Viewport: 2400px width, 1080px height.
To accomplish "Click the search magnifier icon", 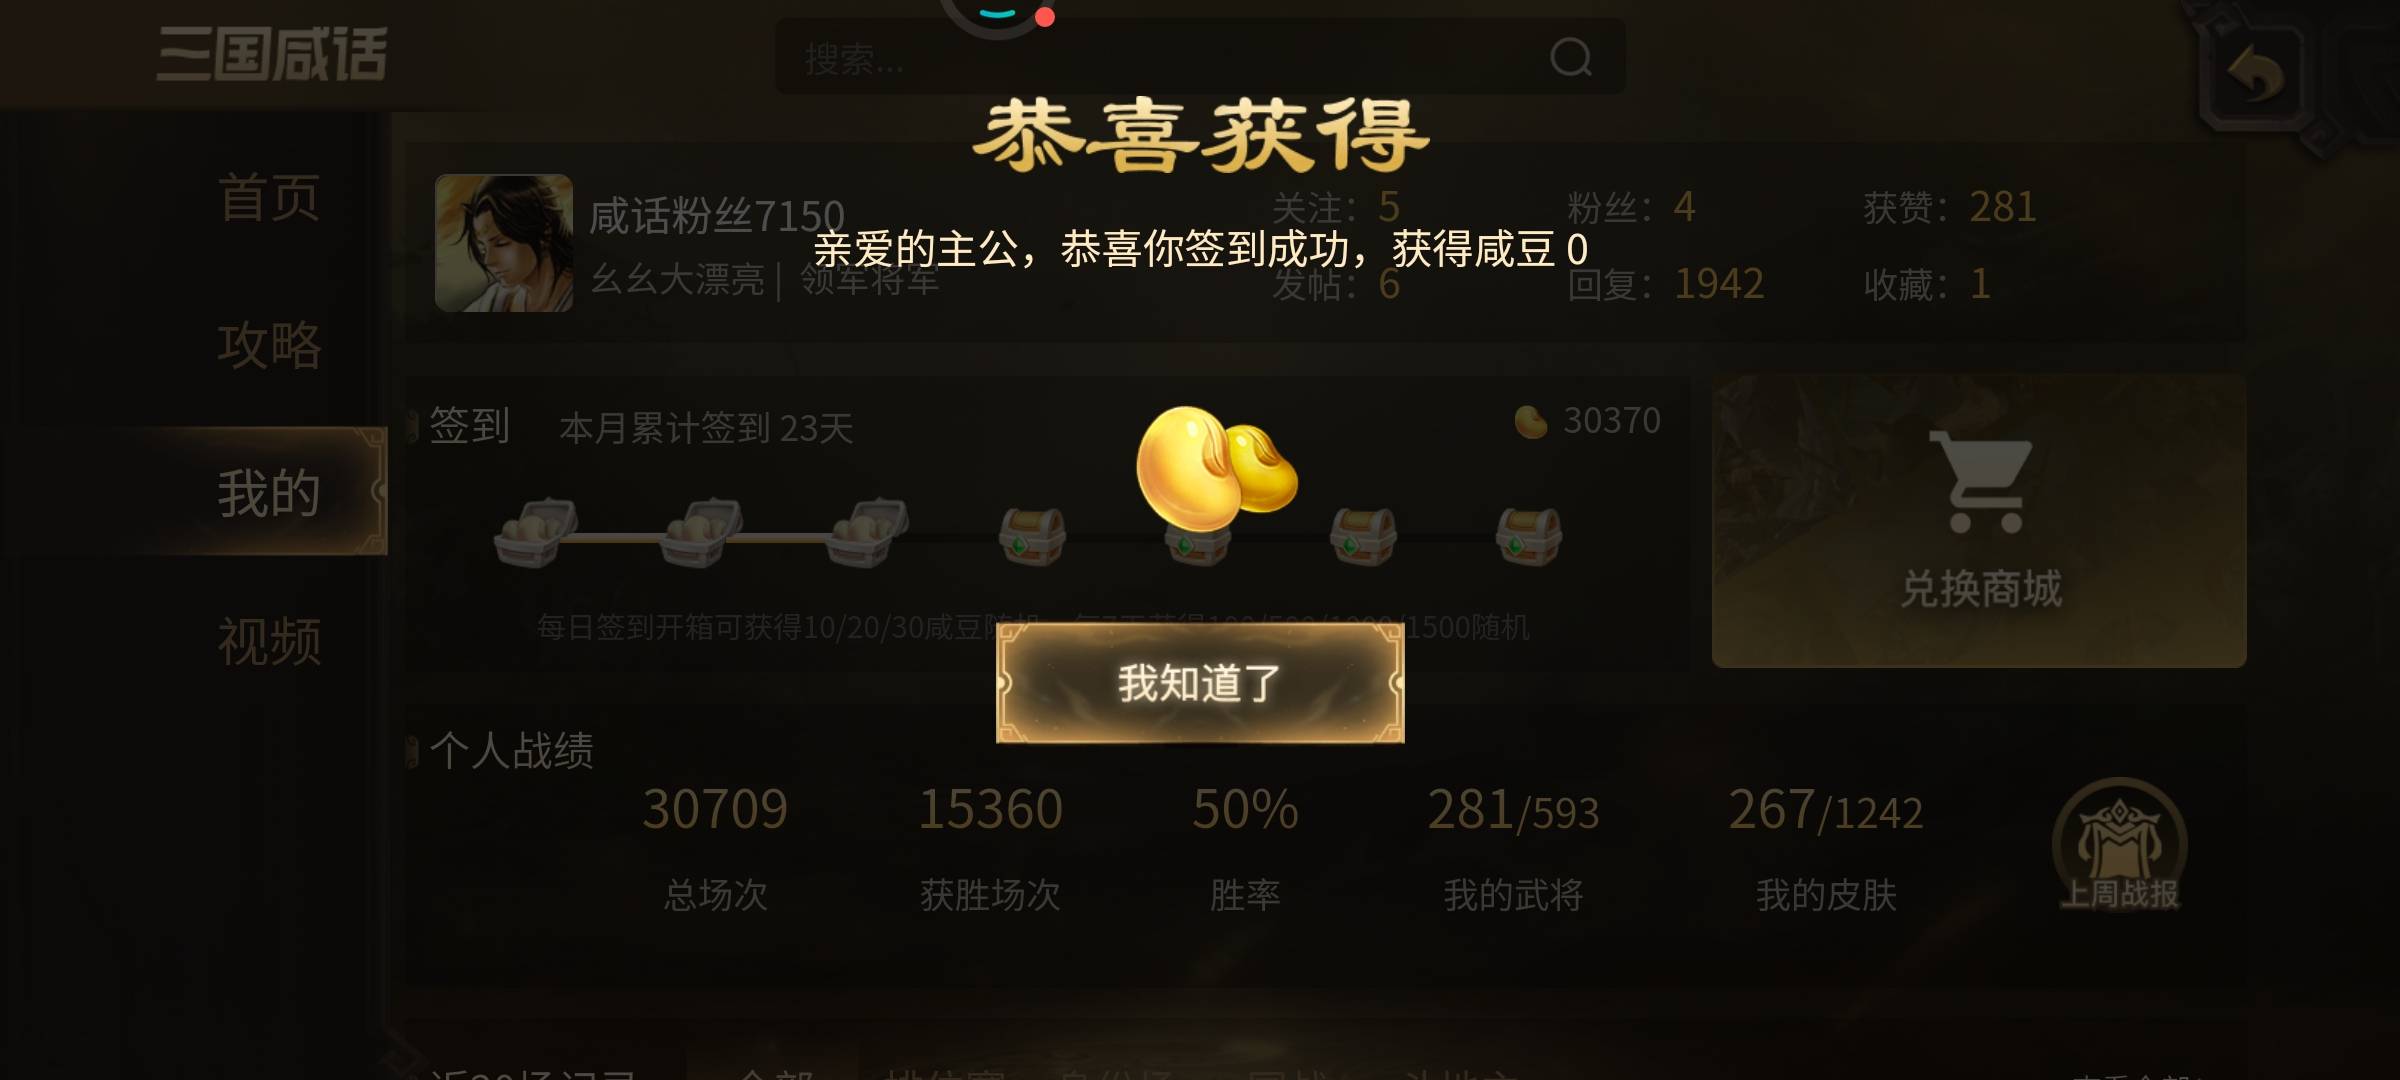I will 1570,58.
